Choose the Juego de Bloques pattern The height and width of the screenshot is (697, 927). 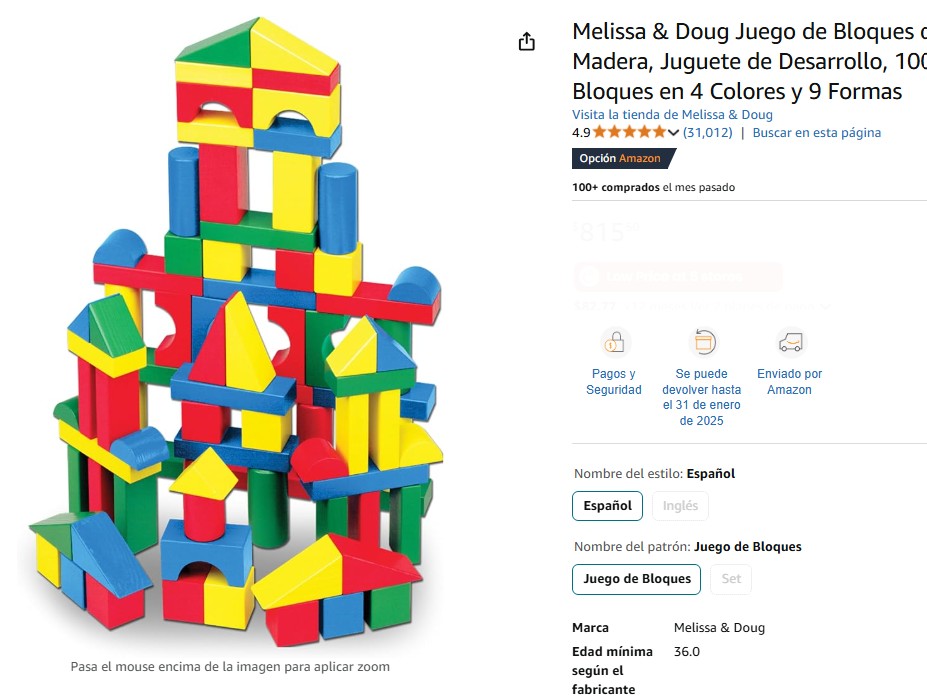pos(637,579)
